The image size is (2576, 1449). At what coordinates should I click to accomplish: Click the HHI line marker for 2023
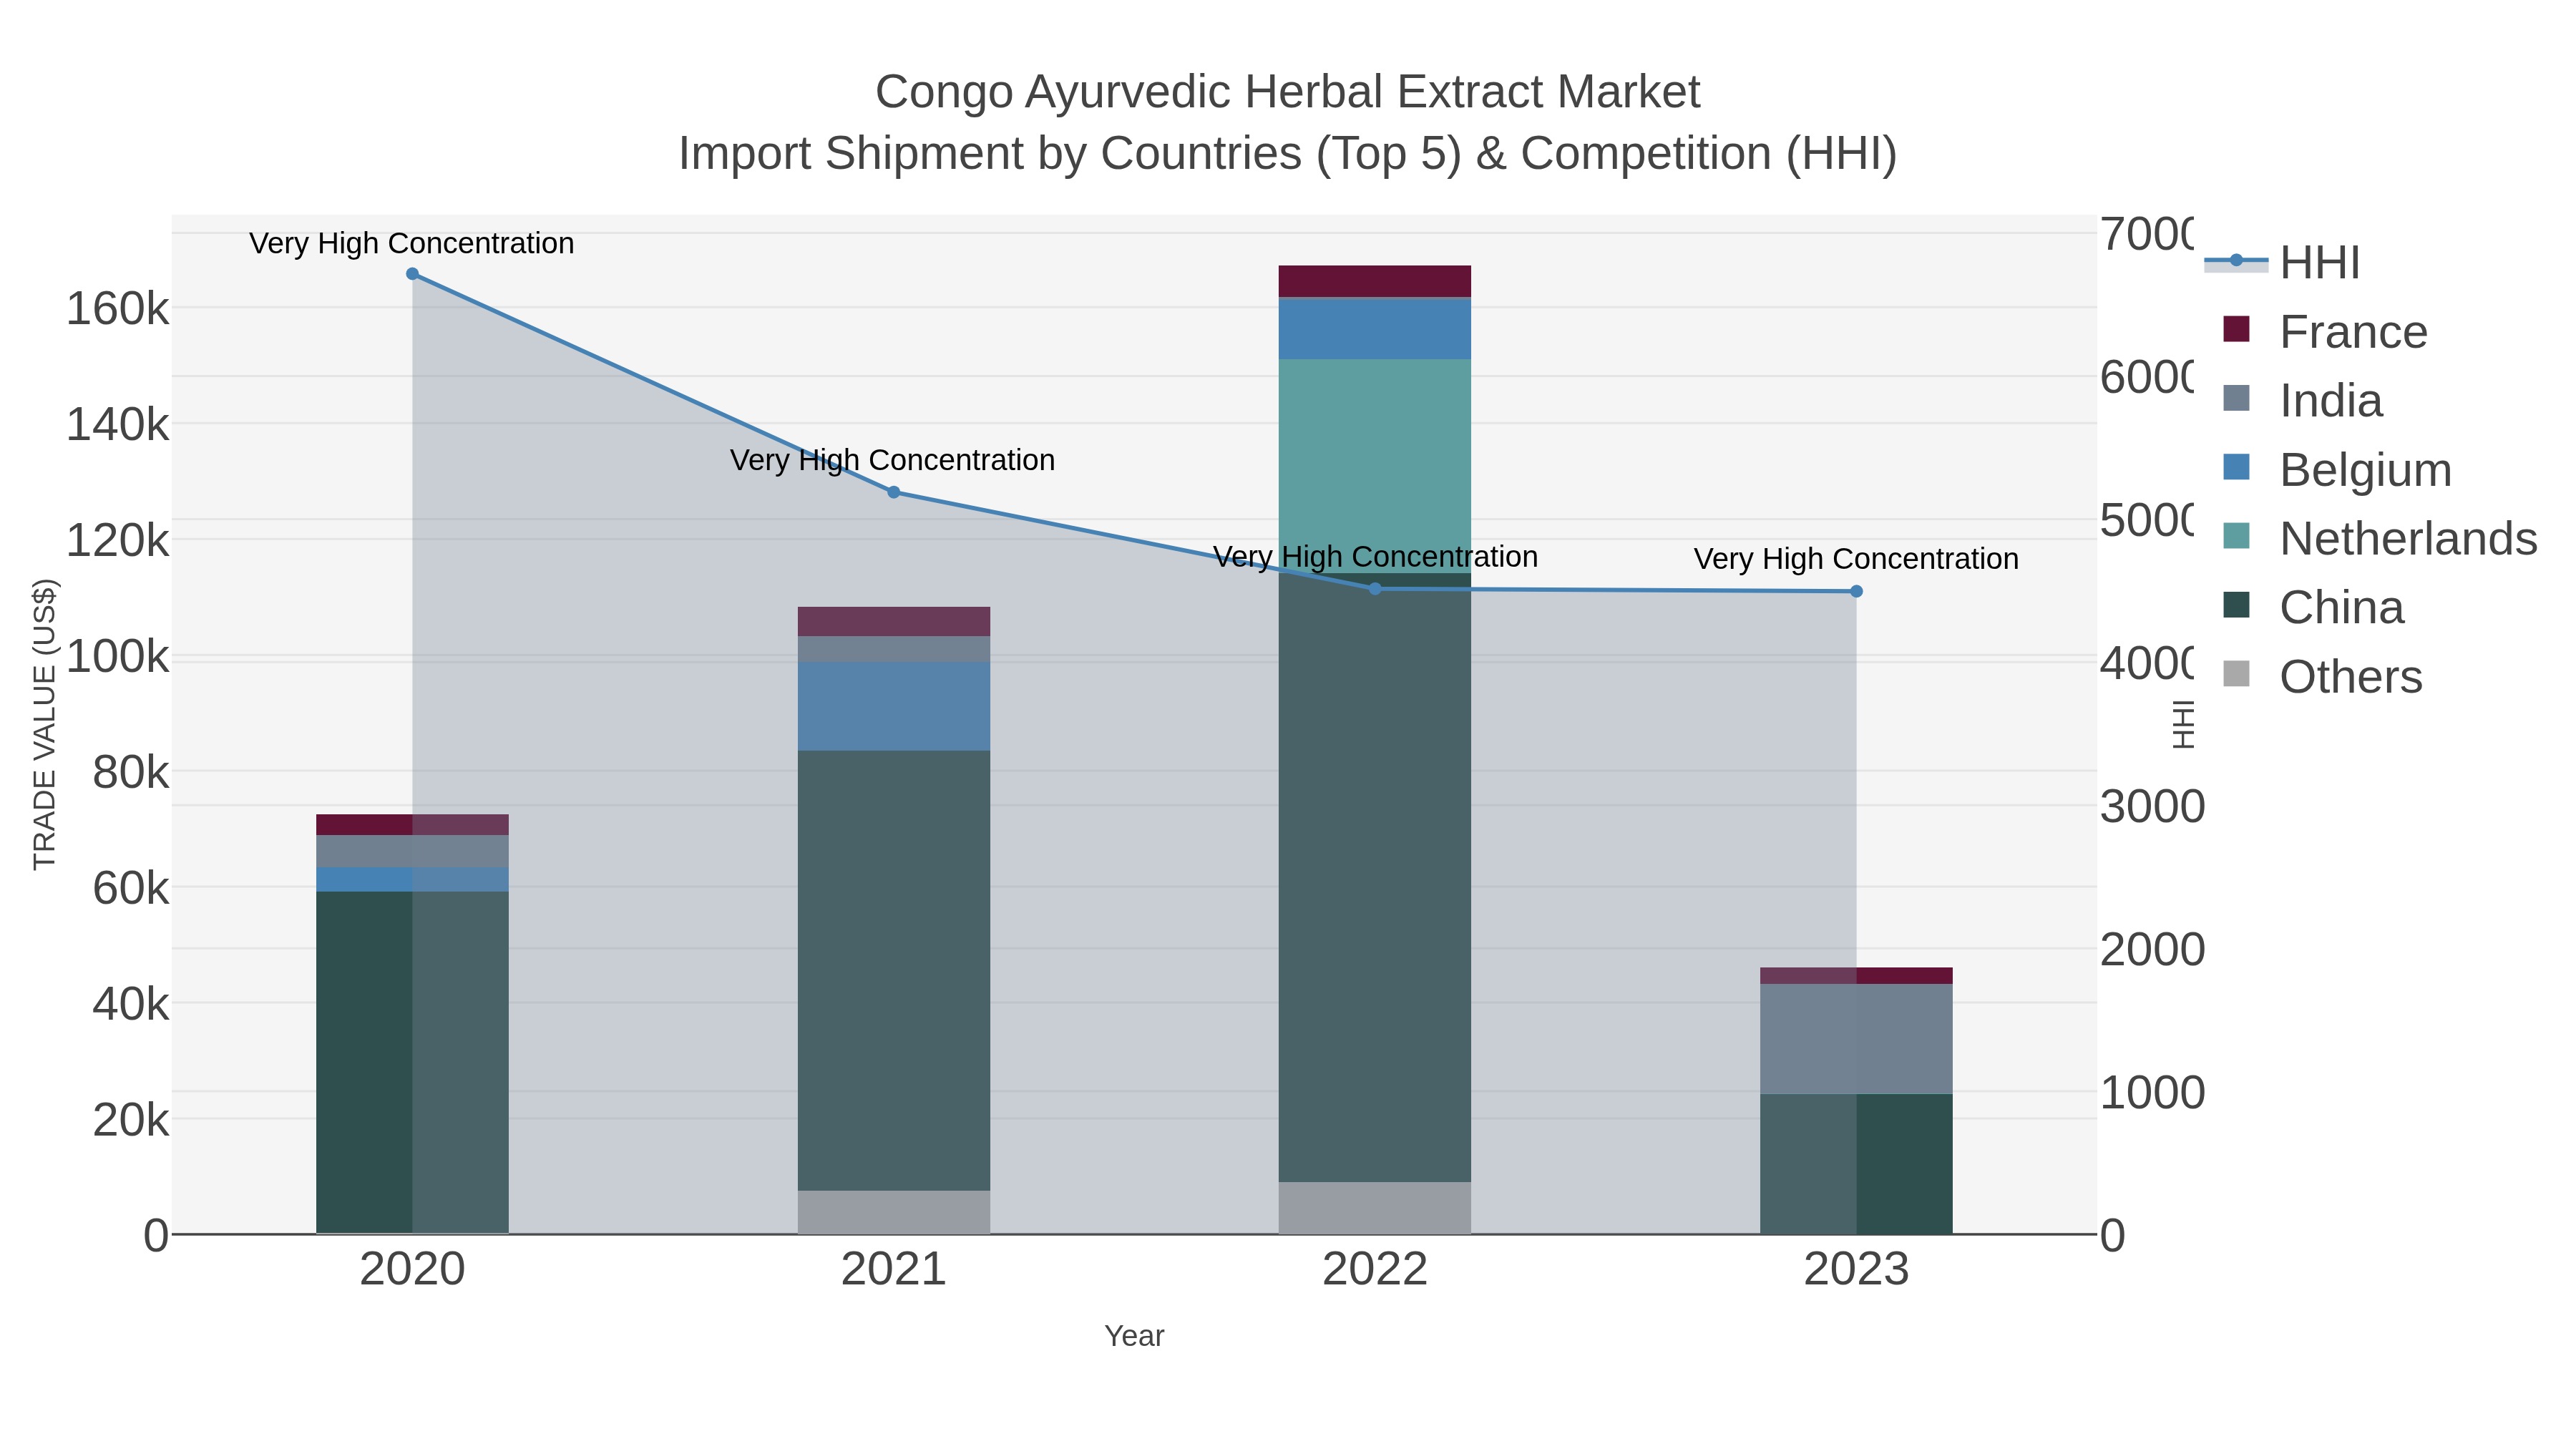point(1856,591)
